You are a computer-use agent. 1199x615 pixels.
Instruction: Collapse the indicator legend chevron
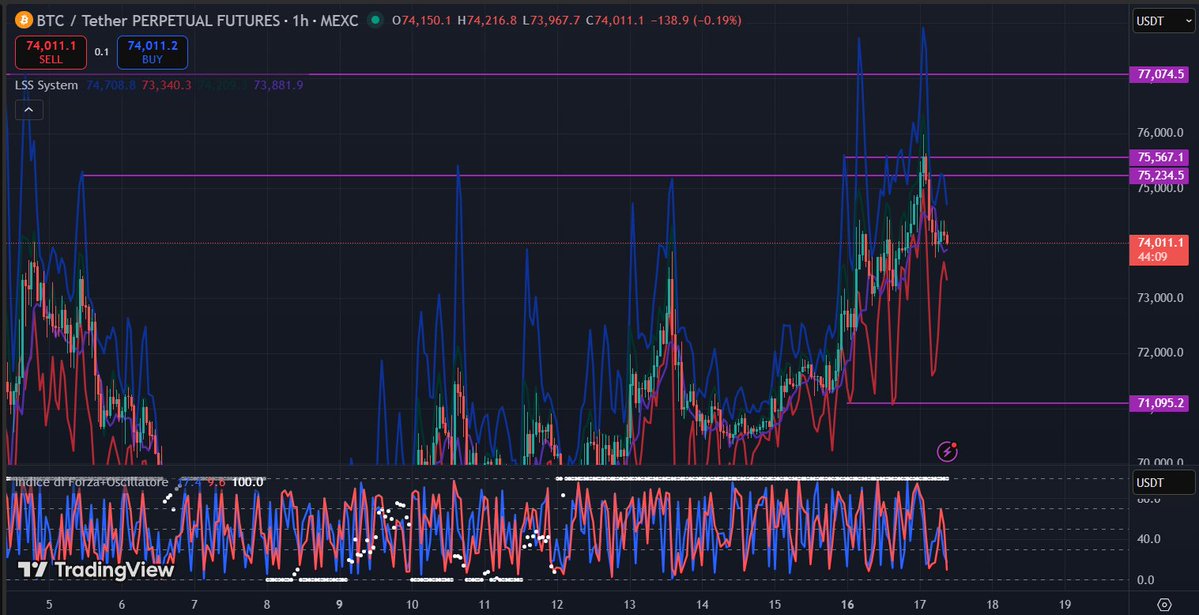28,110
